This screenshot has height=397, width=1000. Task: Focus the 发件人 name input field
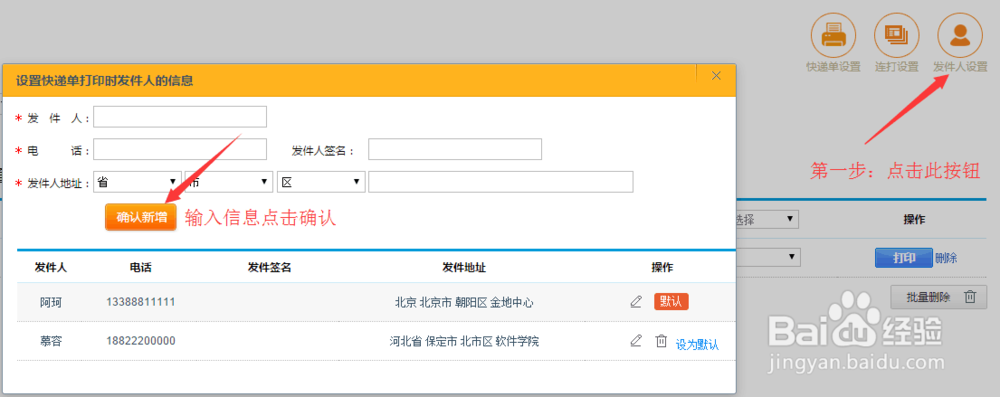coord(180,117)
